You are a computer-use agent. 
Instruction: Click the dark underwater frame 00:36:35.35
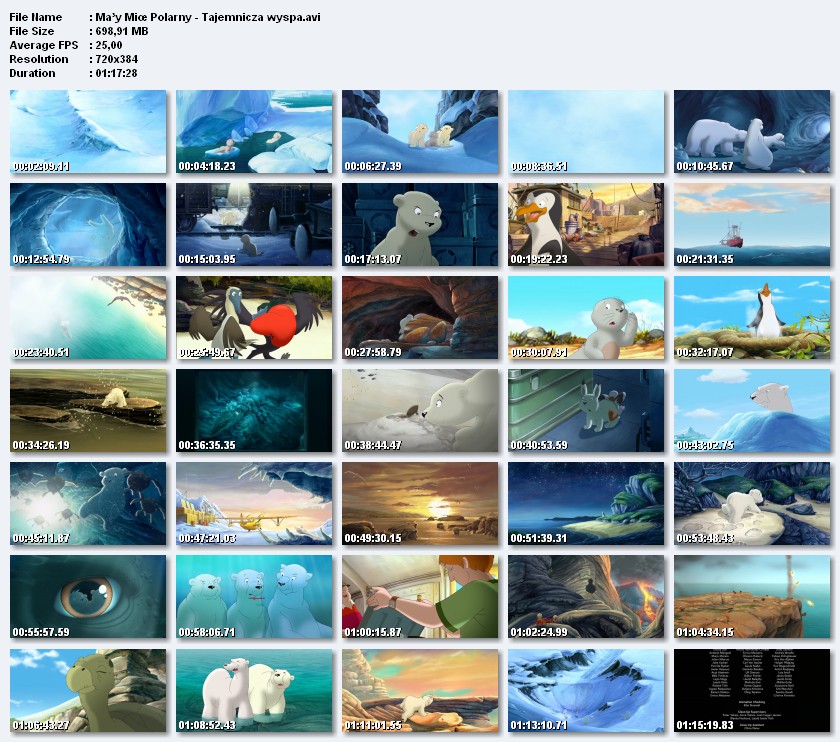254,410
